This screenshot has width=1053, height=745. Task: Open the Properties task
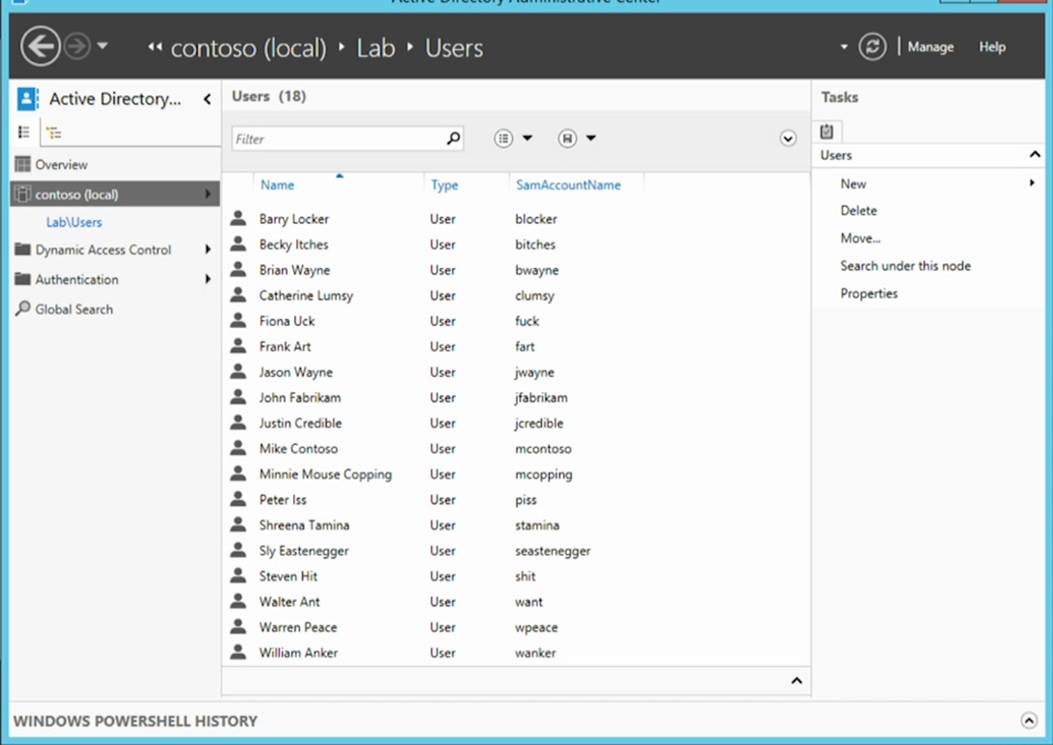[868, 293]
